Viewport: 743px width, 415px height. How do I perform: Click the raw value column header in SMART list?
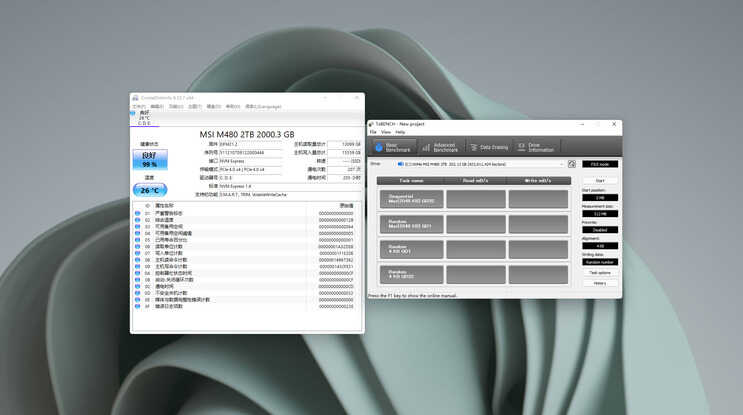click(346, 206)
